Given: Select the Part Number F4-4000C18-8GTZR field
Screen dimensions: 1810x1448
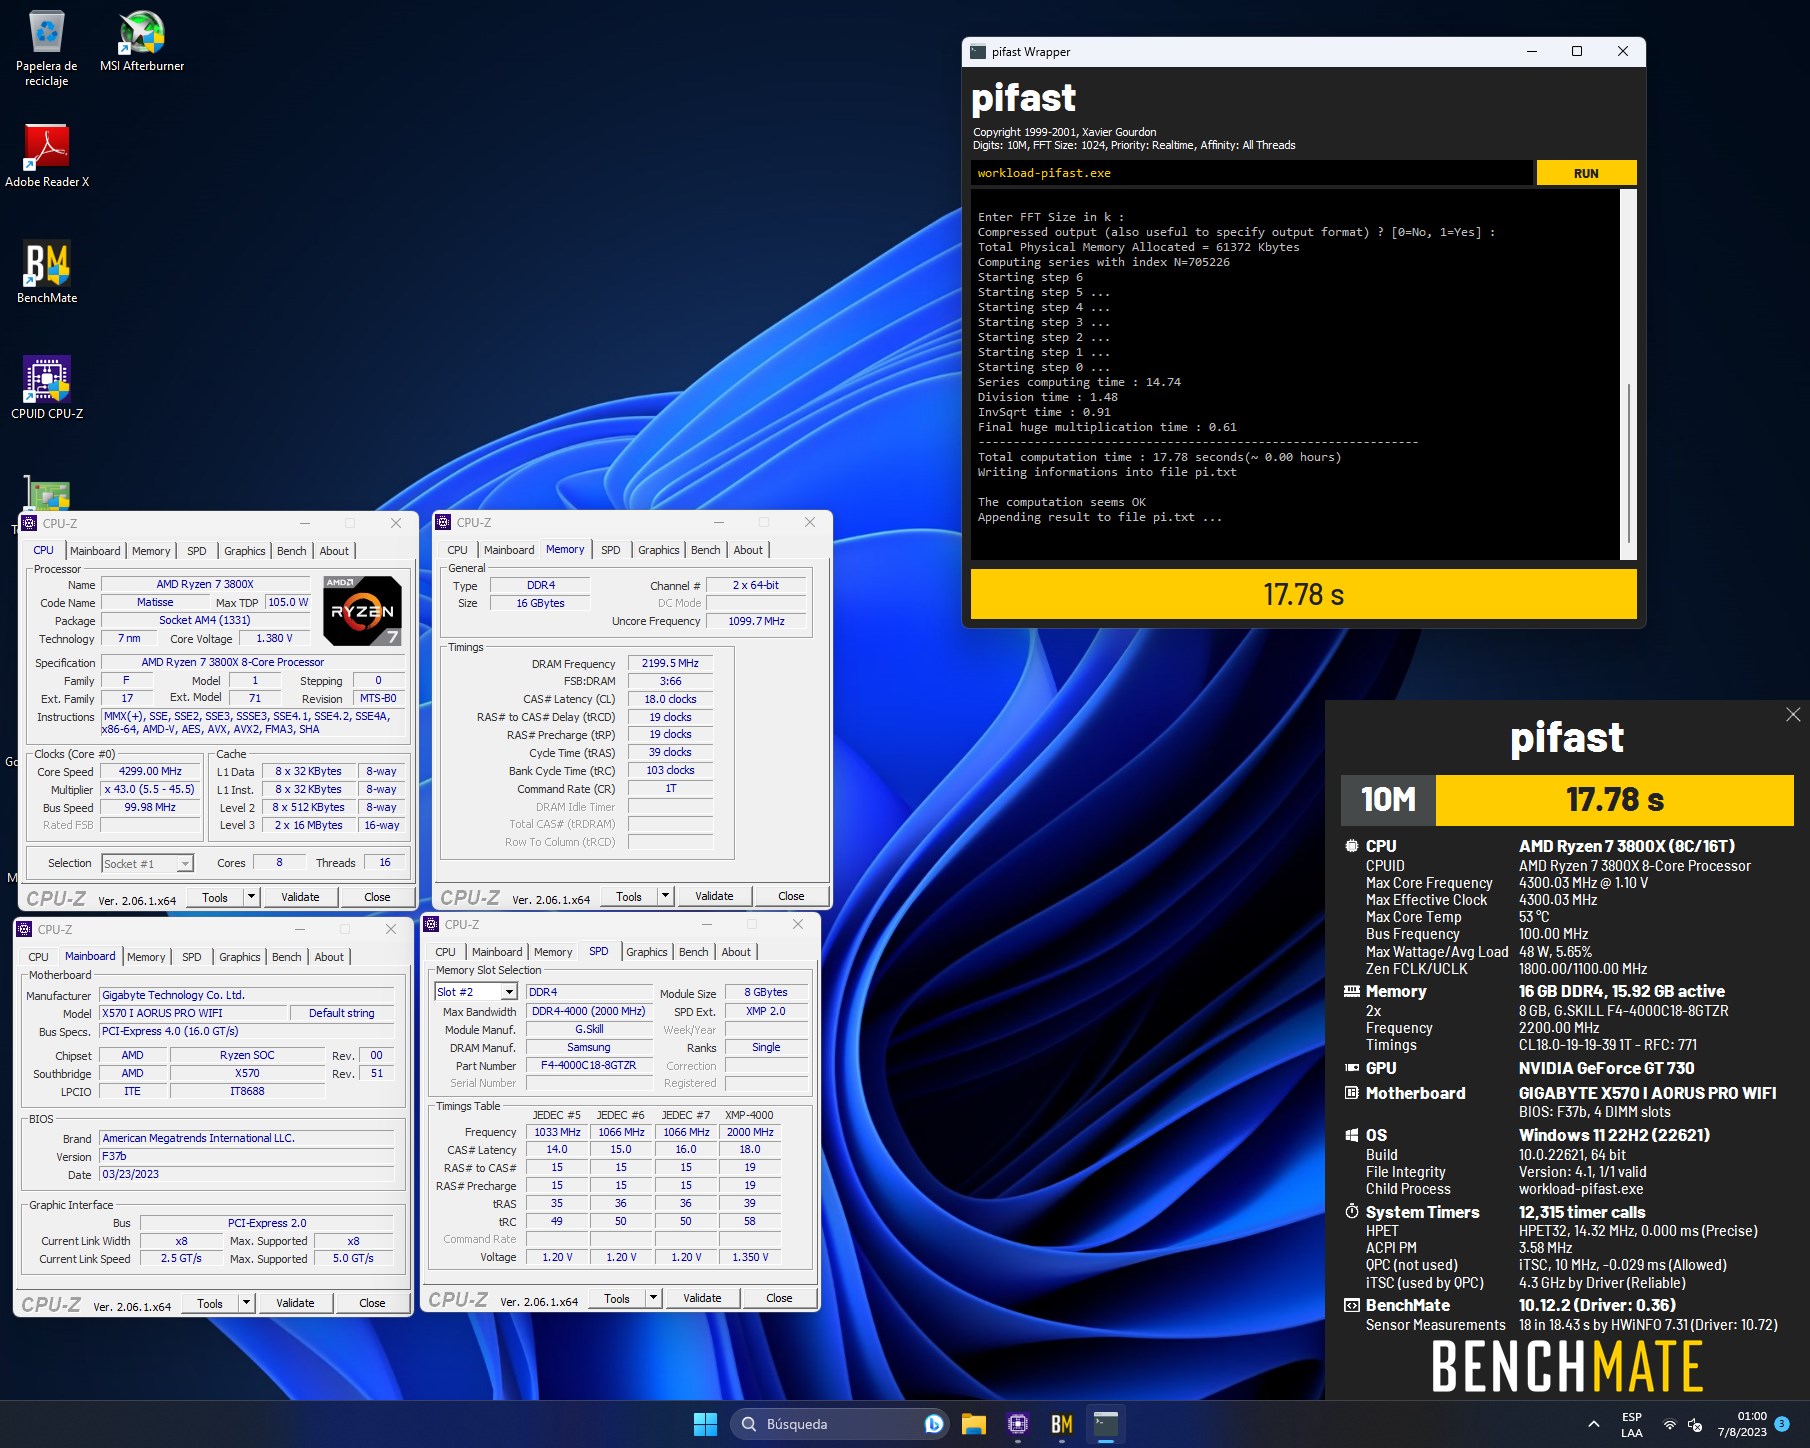Looking at the screenshot, I should (x=589, y=1065).
